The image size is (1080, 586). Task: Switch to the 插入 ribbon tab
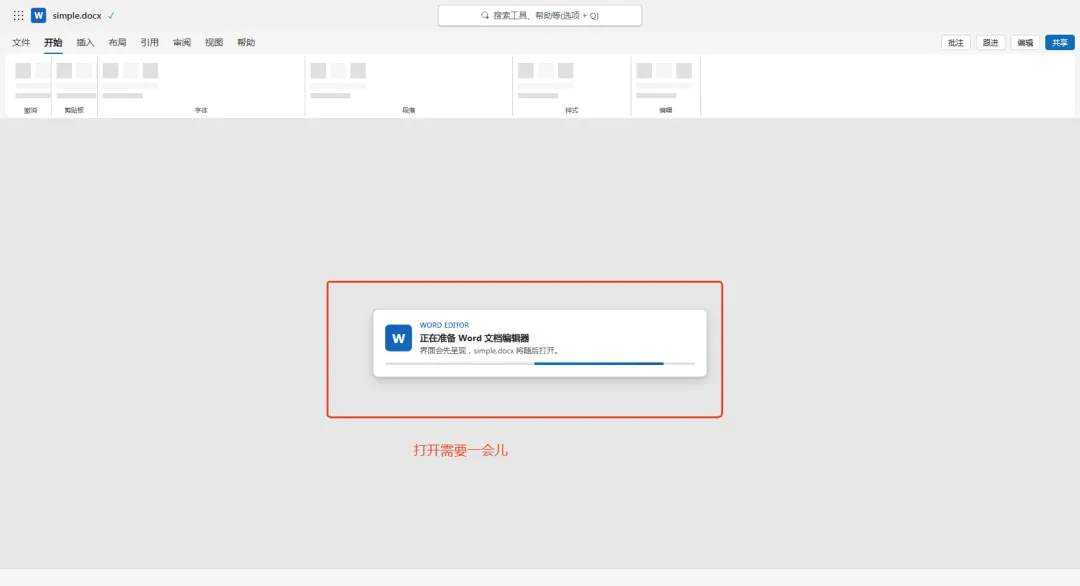coord(85,43)
